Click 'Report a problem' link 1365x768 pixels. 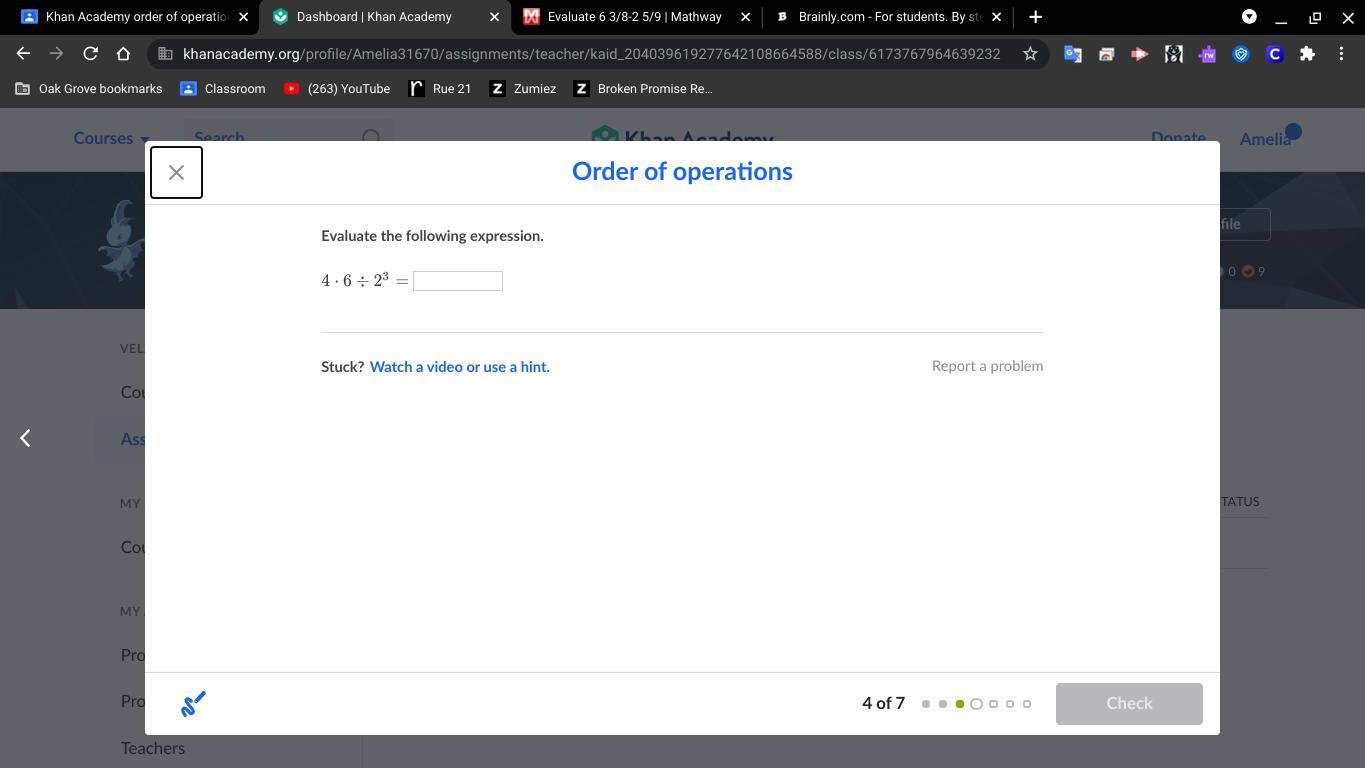987,366
